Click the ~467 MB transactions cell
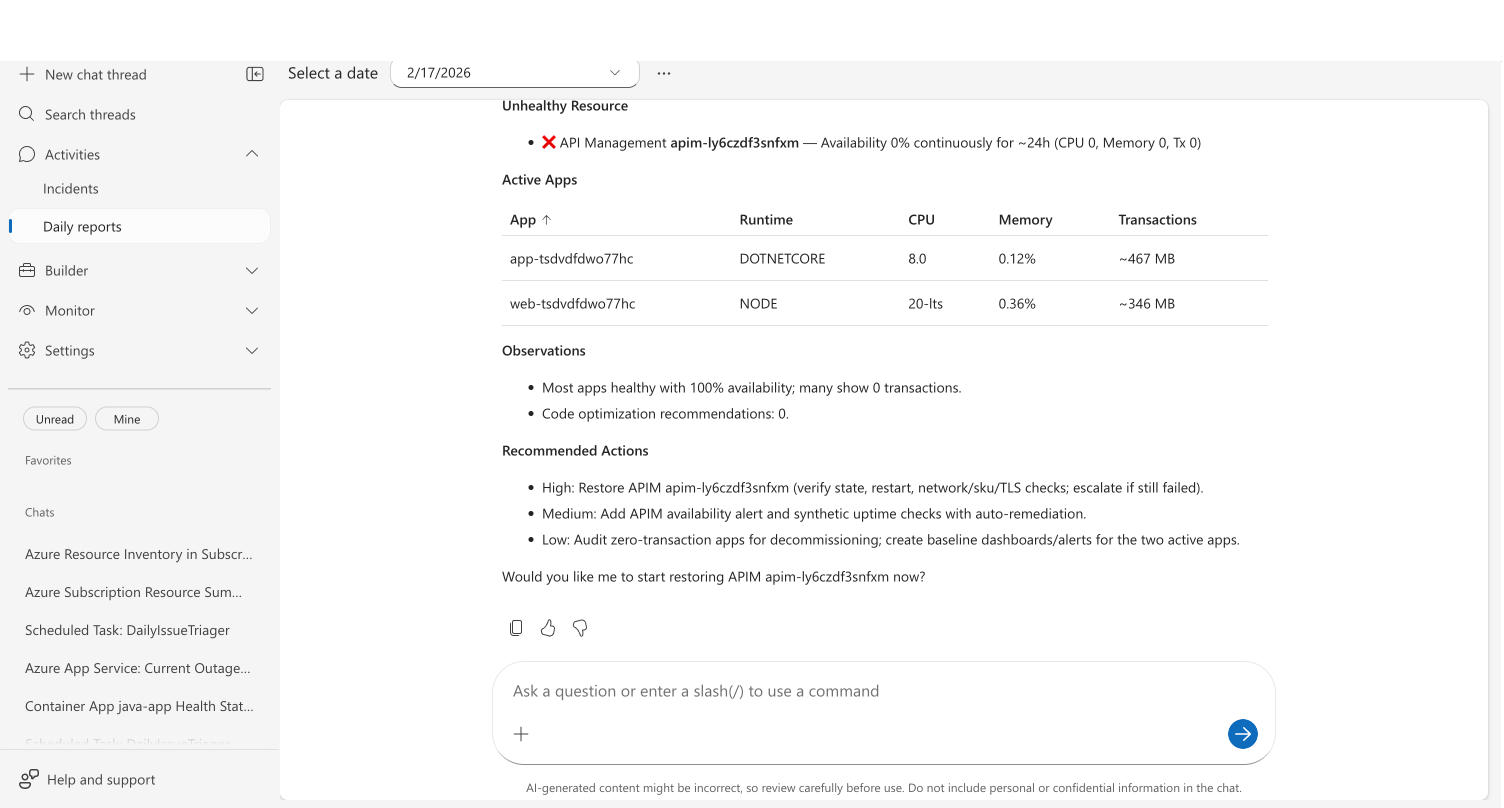 1146,259
